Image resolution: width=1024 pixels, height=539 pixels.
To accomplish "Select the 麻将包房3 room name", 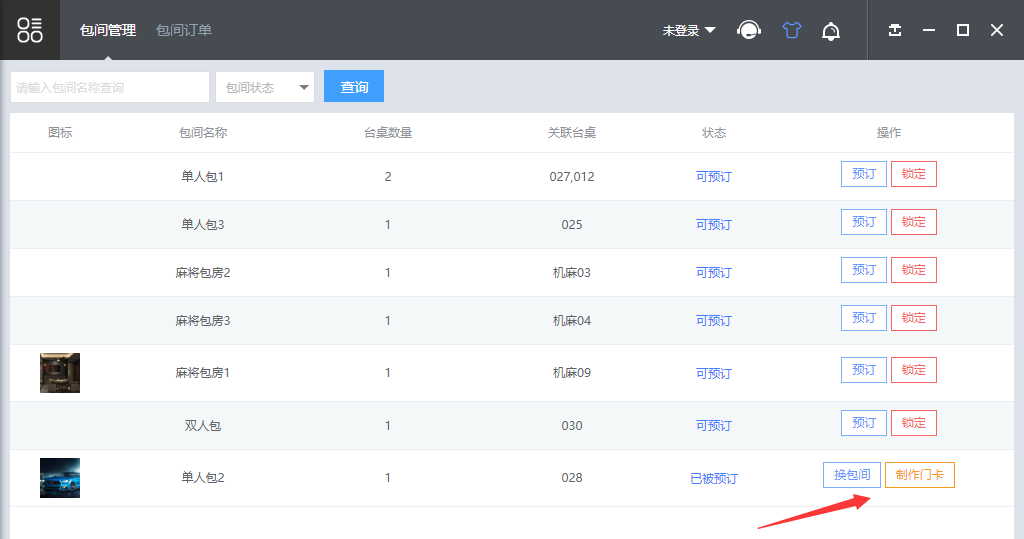I will tap(202, 321).
